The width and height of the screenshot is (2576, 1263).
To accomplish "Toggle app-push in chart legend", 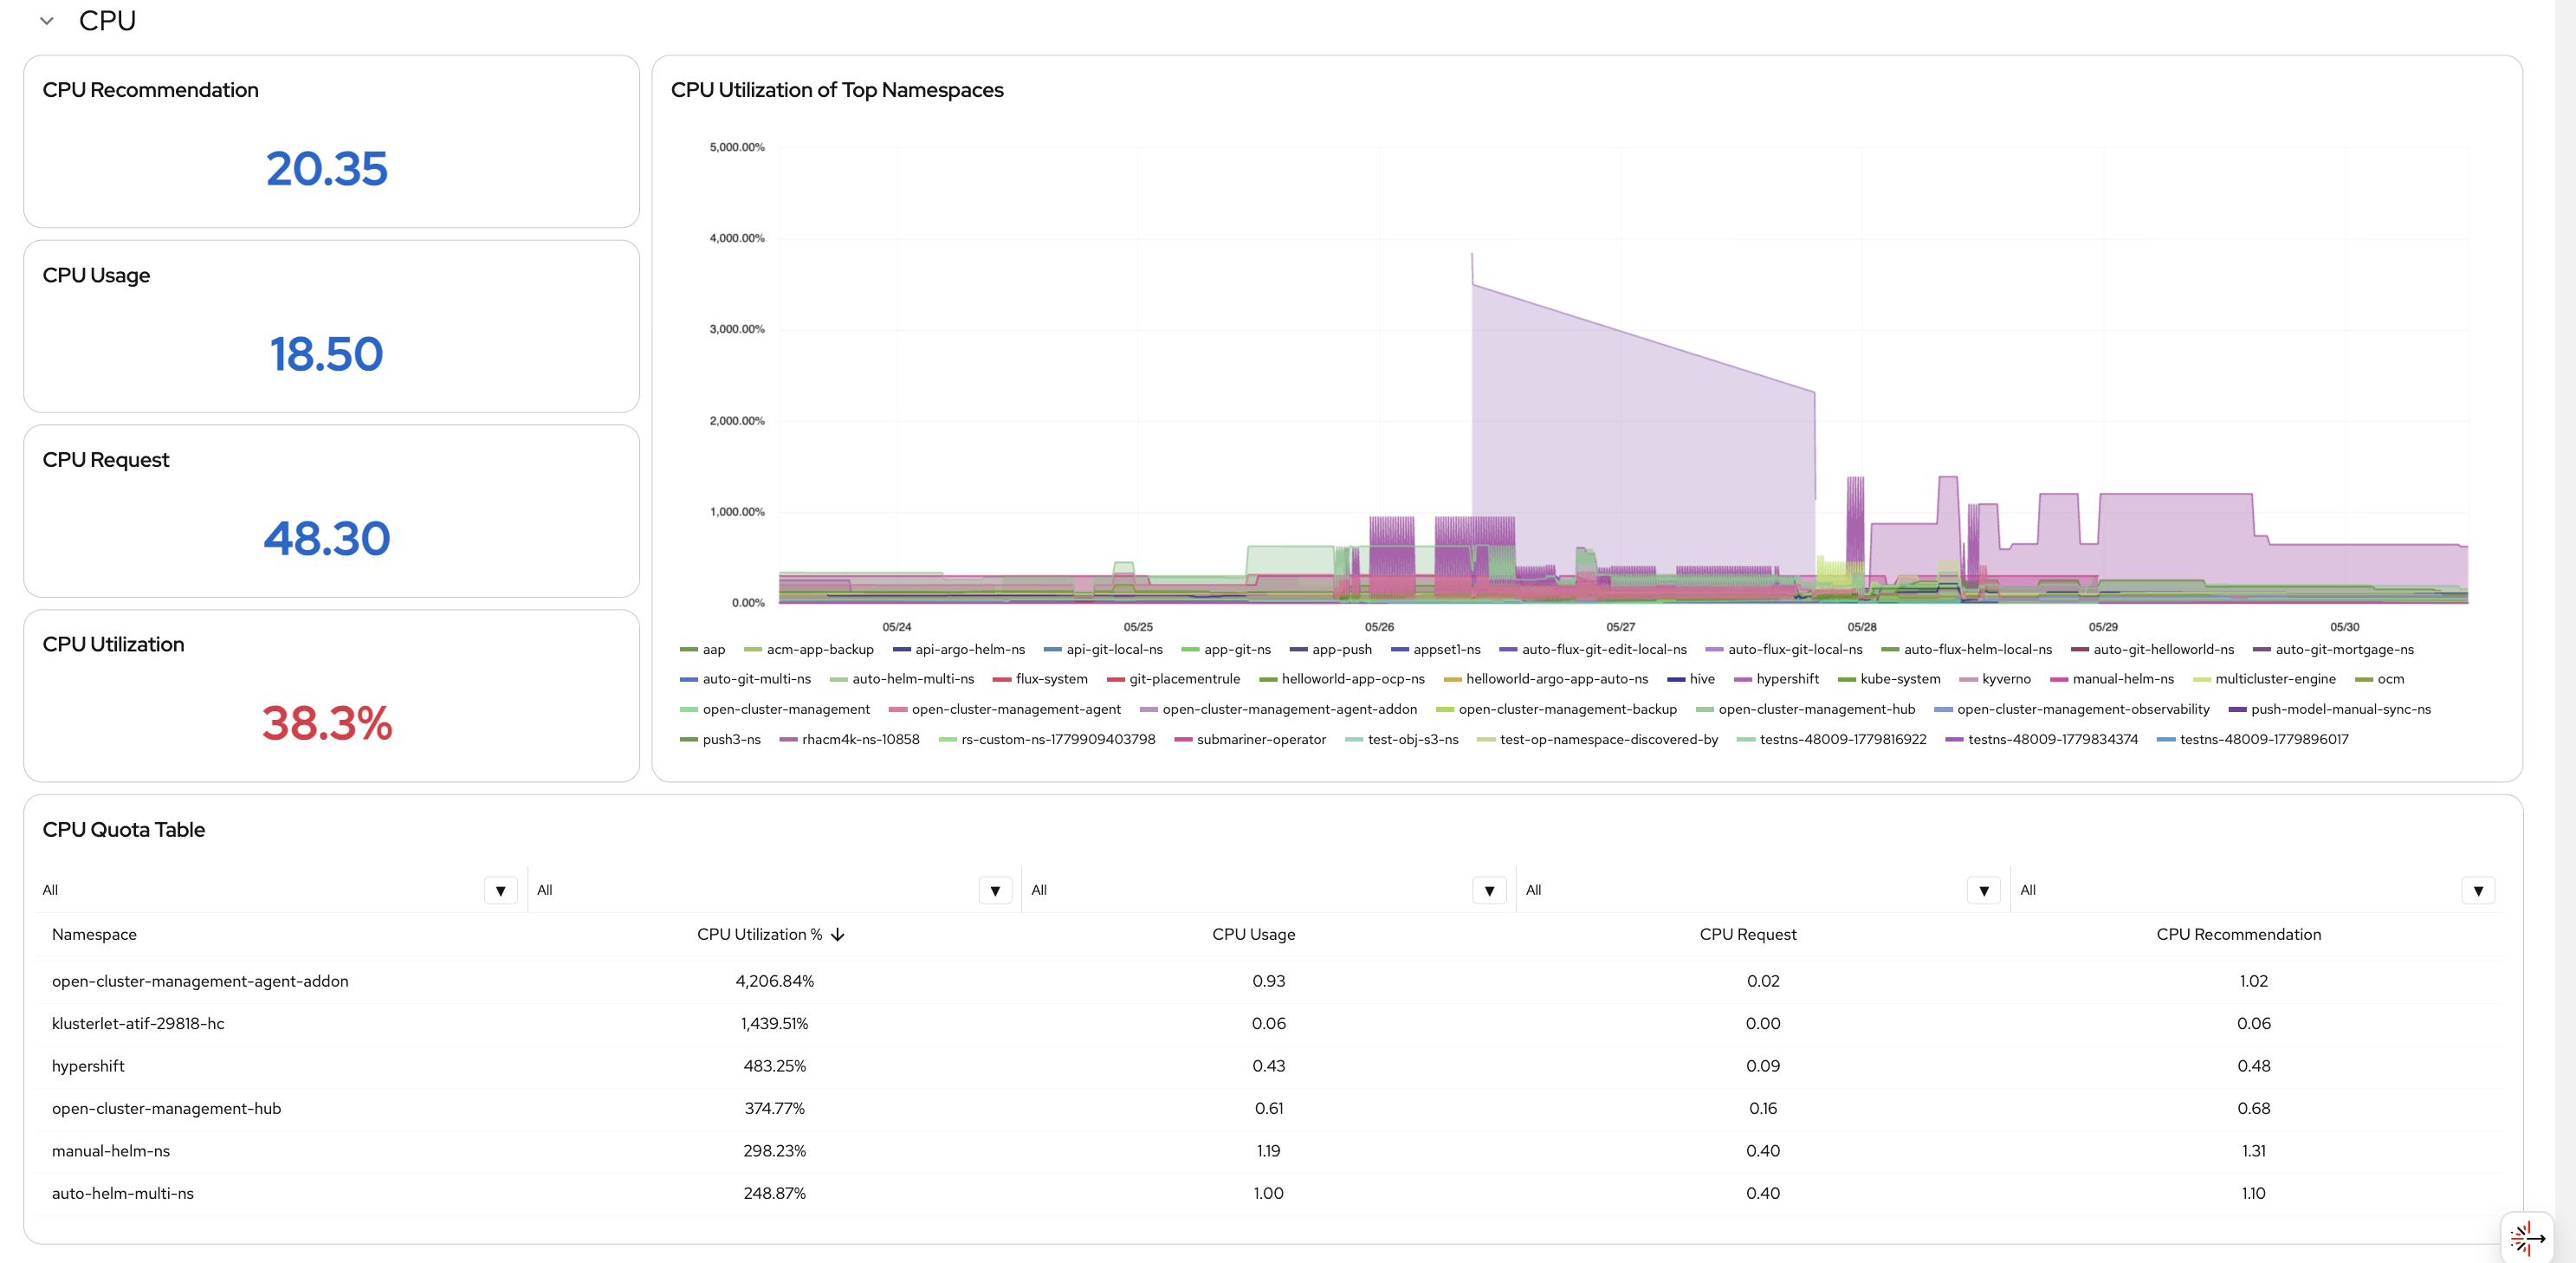I will [x=1331, y=649].
